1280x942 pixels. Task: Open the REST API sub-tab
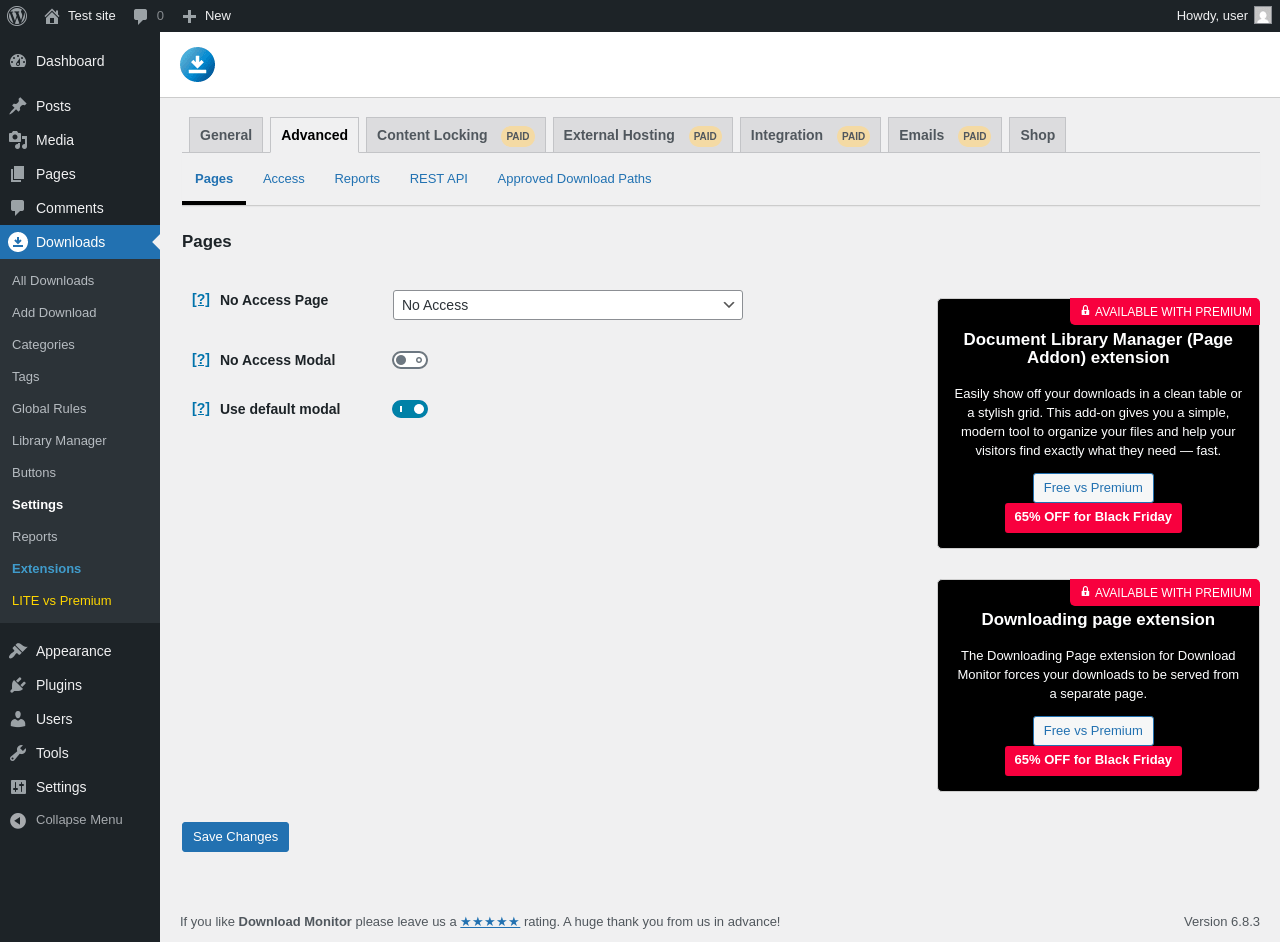click(x=439, y=179)
